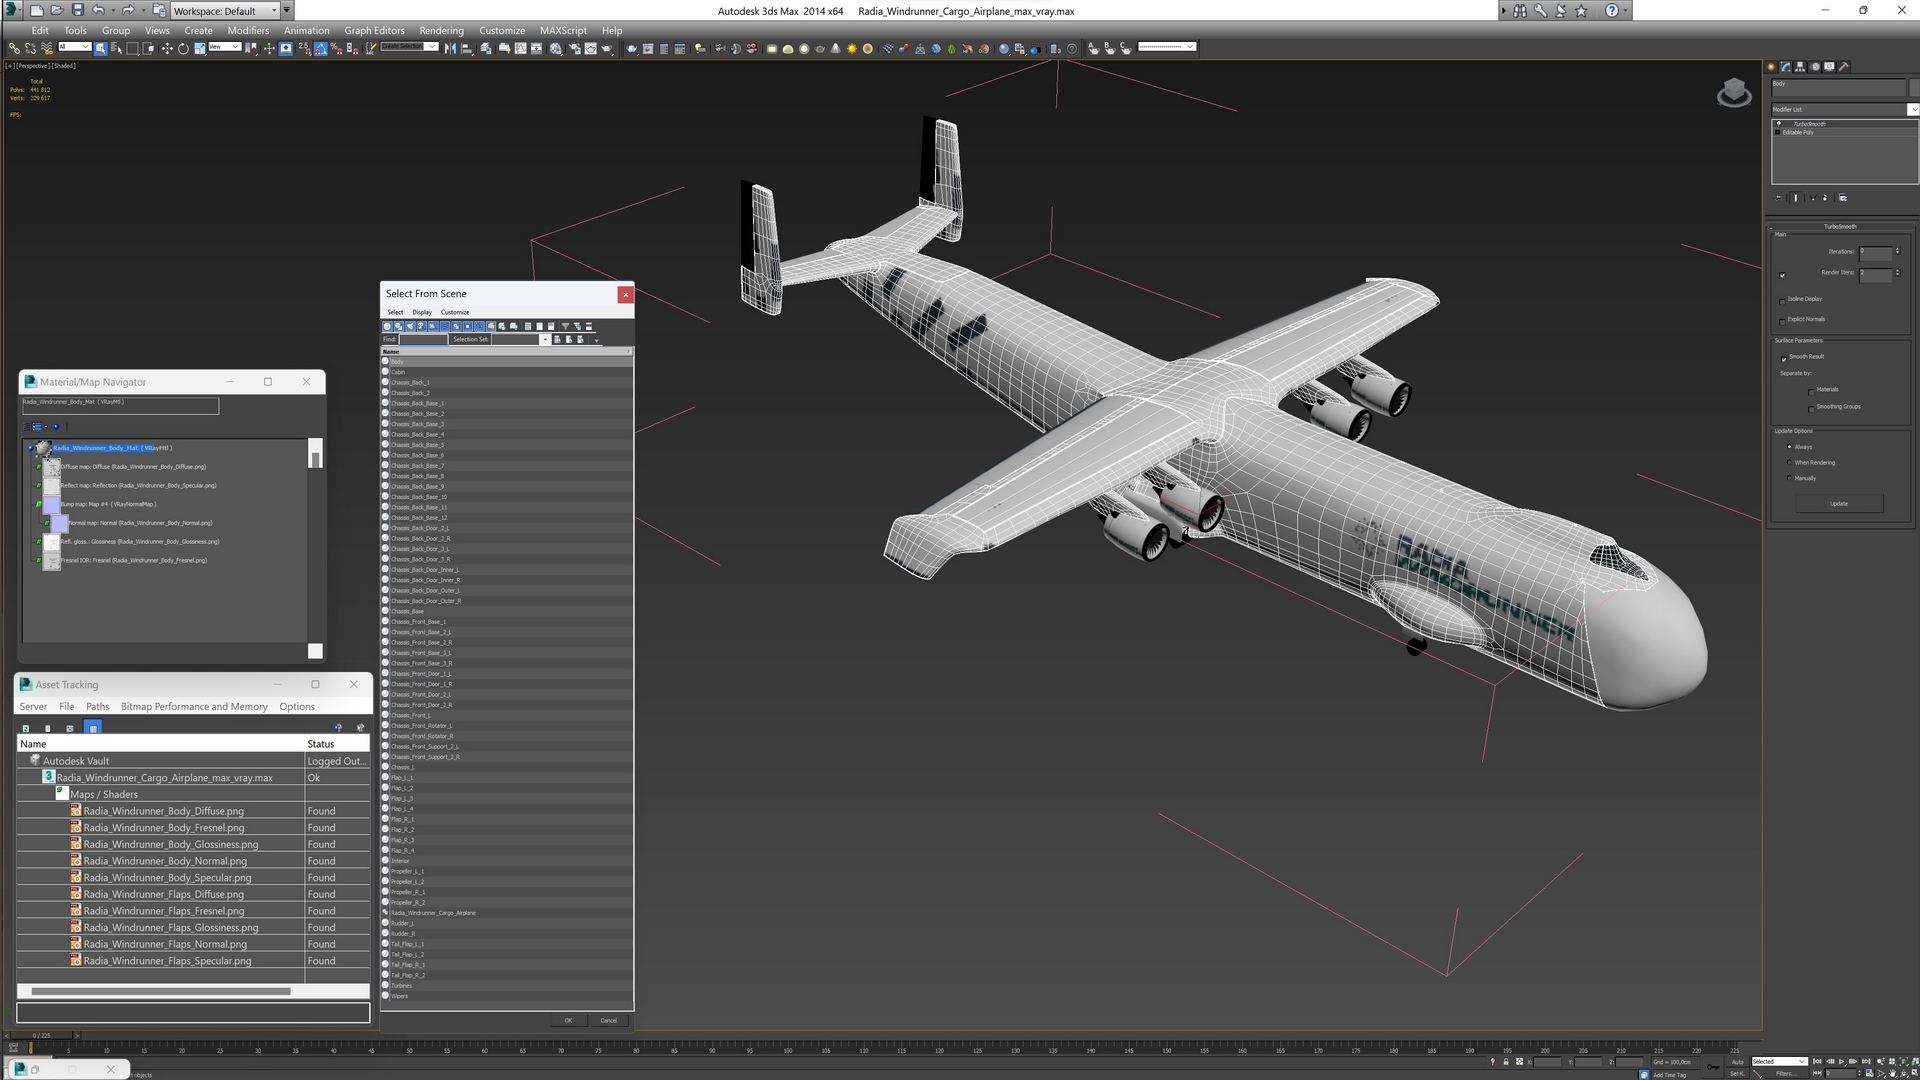The height and width of the screenshot is (1080, 1920).
Task: Enable Separate by Materials checkbox
Action: pyautogui.click(x=1811, y=391)
